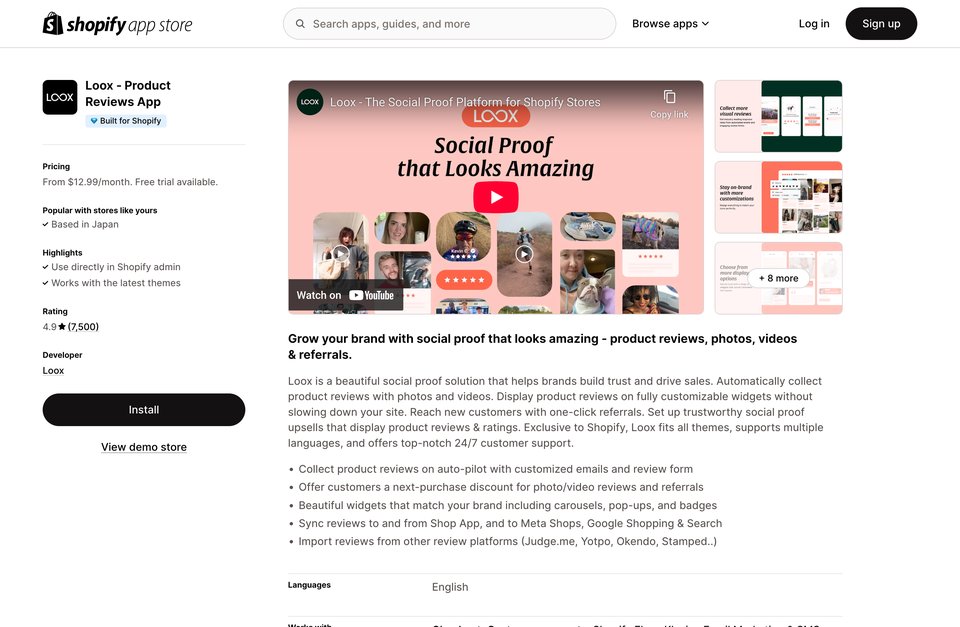Image resolution: width=960 pixels, height=627 pixels.
Task: Click the Loox app logo icon
Action: 60,97
